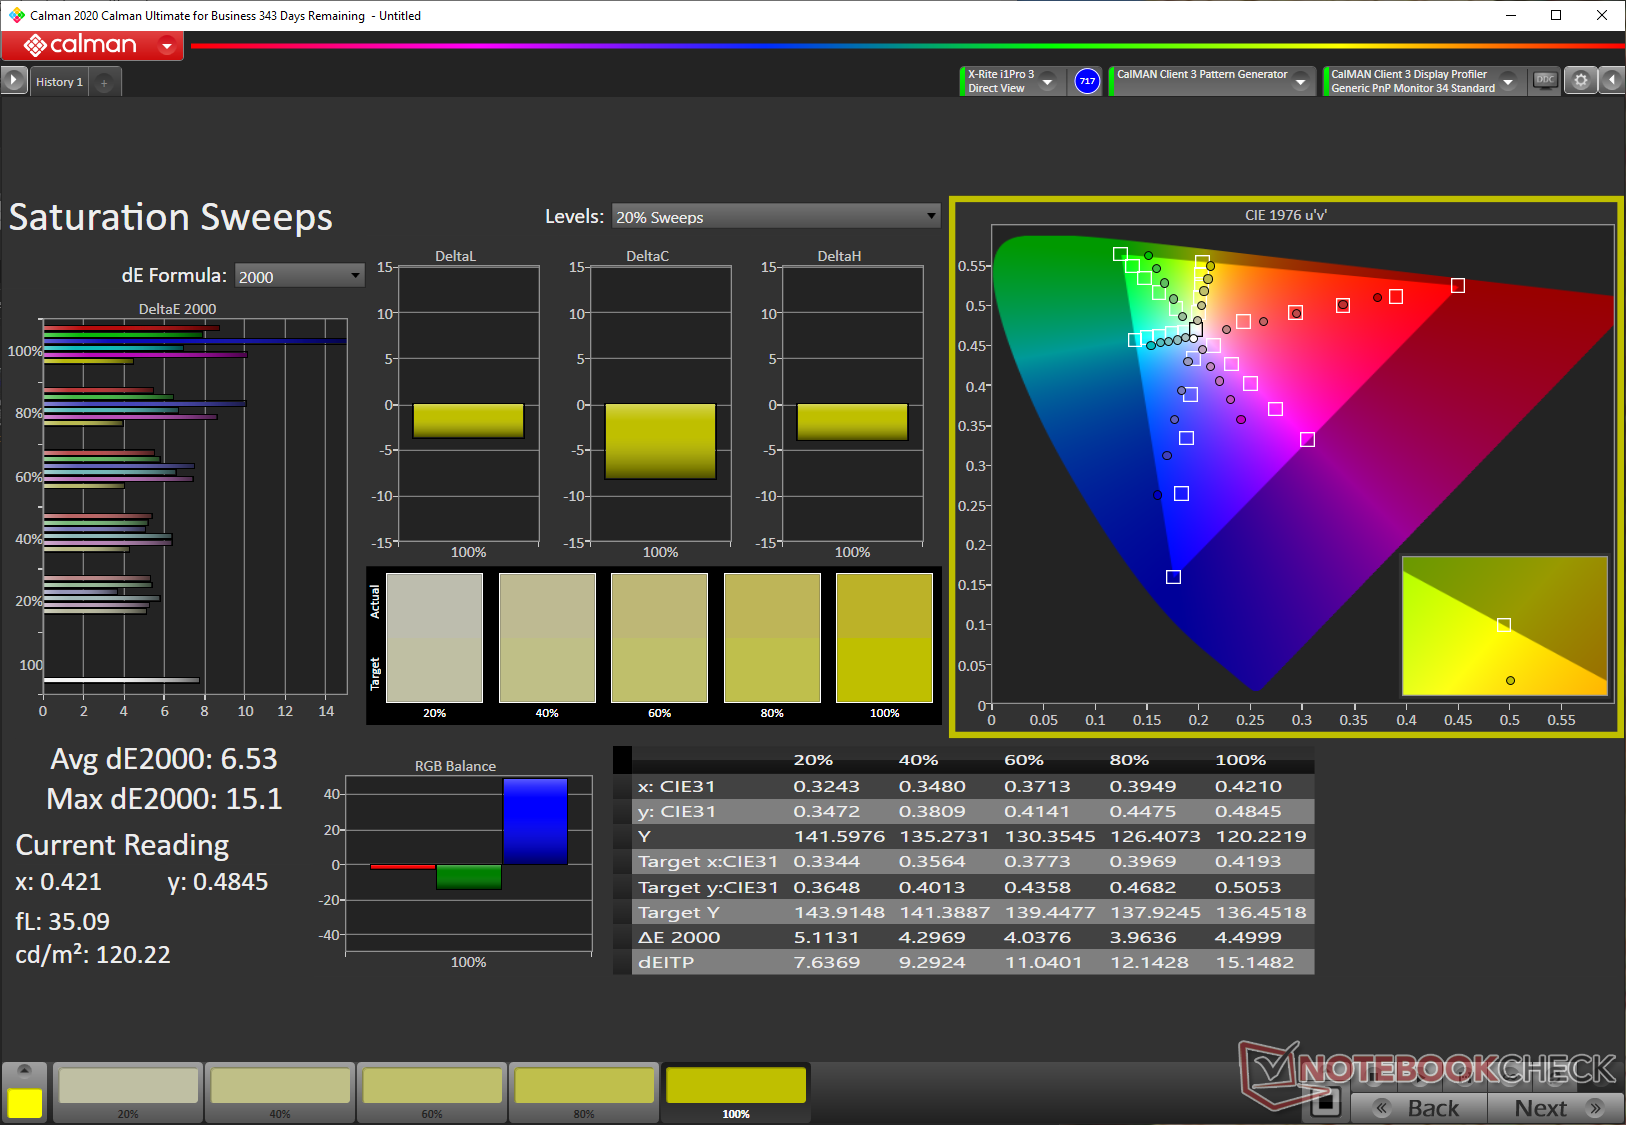Select the 100% yellow swatch in bottom strip

click(x=736, y=1092)
